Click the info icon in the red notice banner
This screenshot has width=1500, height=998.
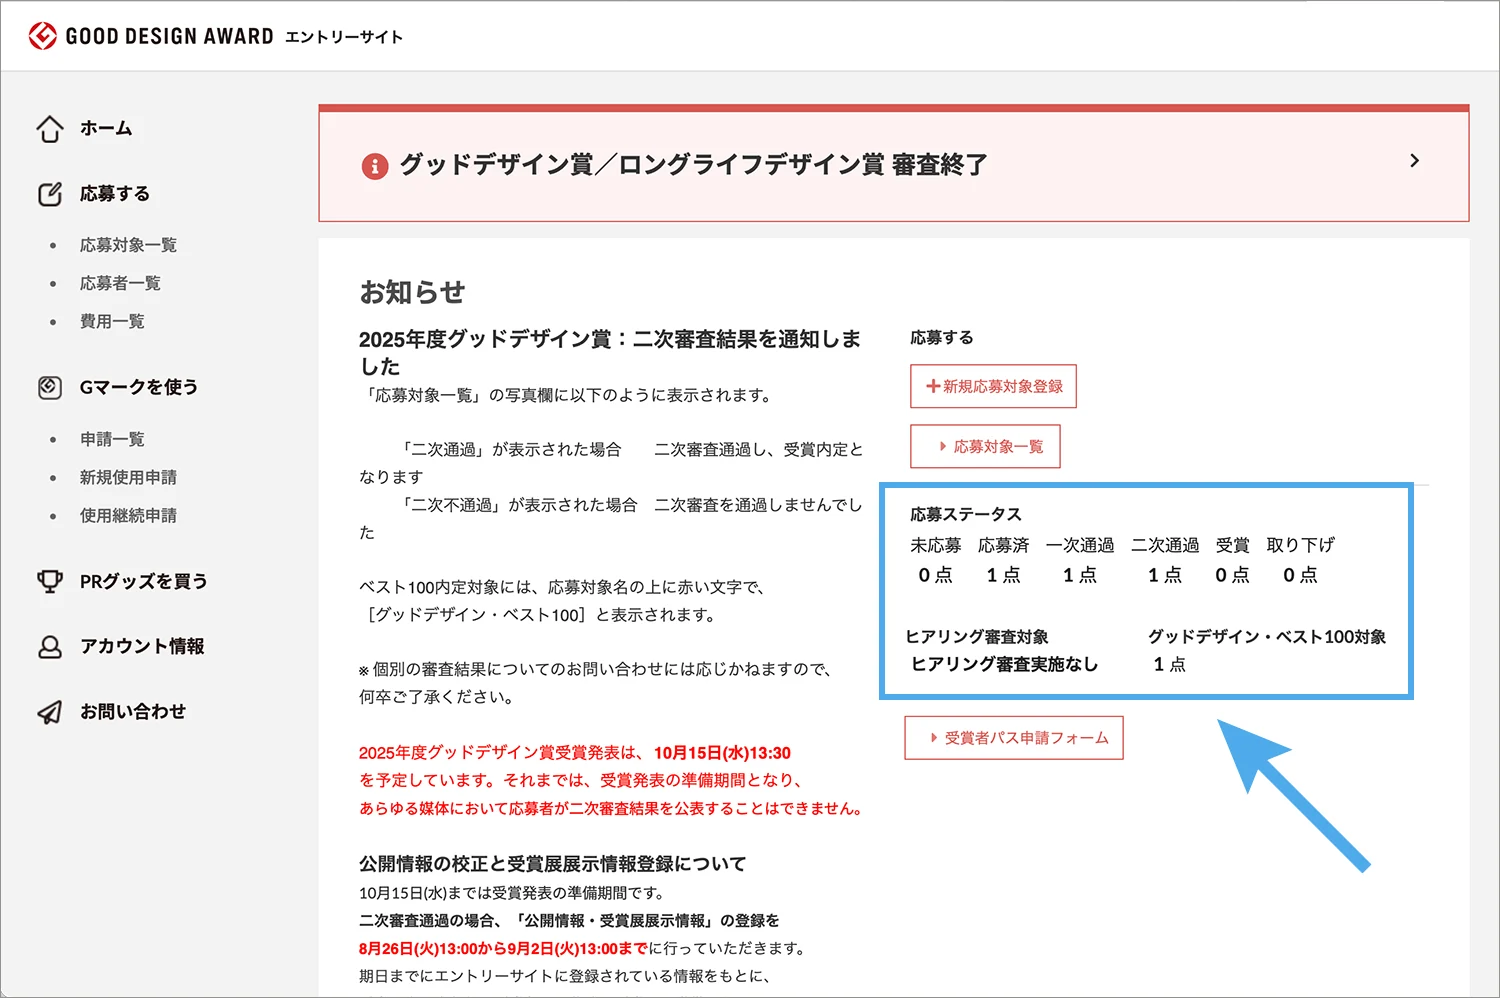click(x=374, y=165)
